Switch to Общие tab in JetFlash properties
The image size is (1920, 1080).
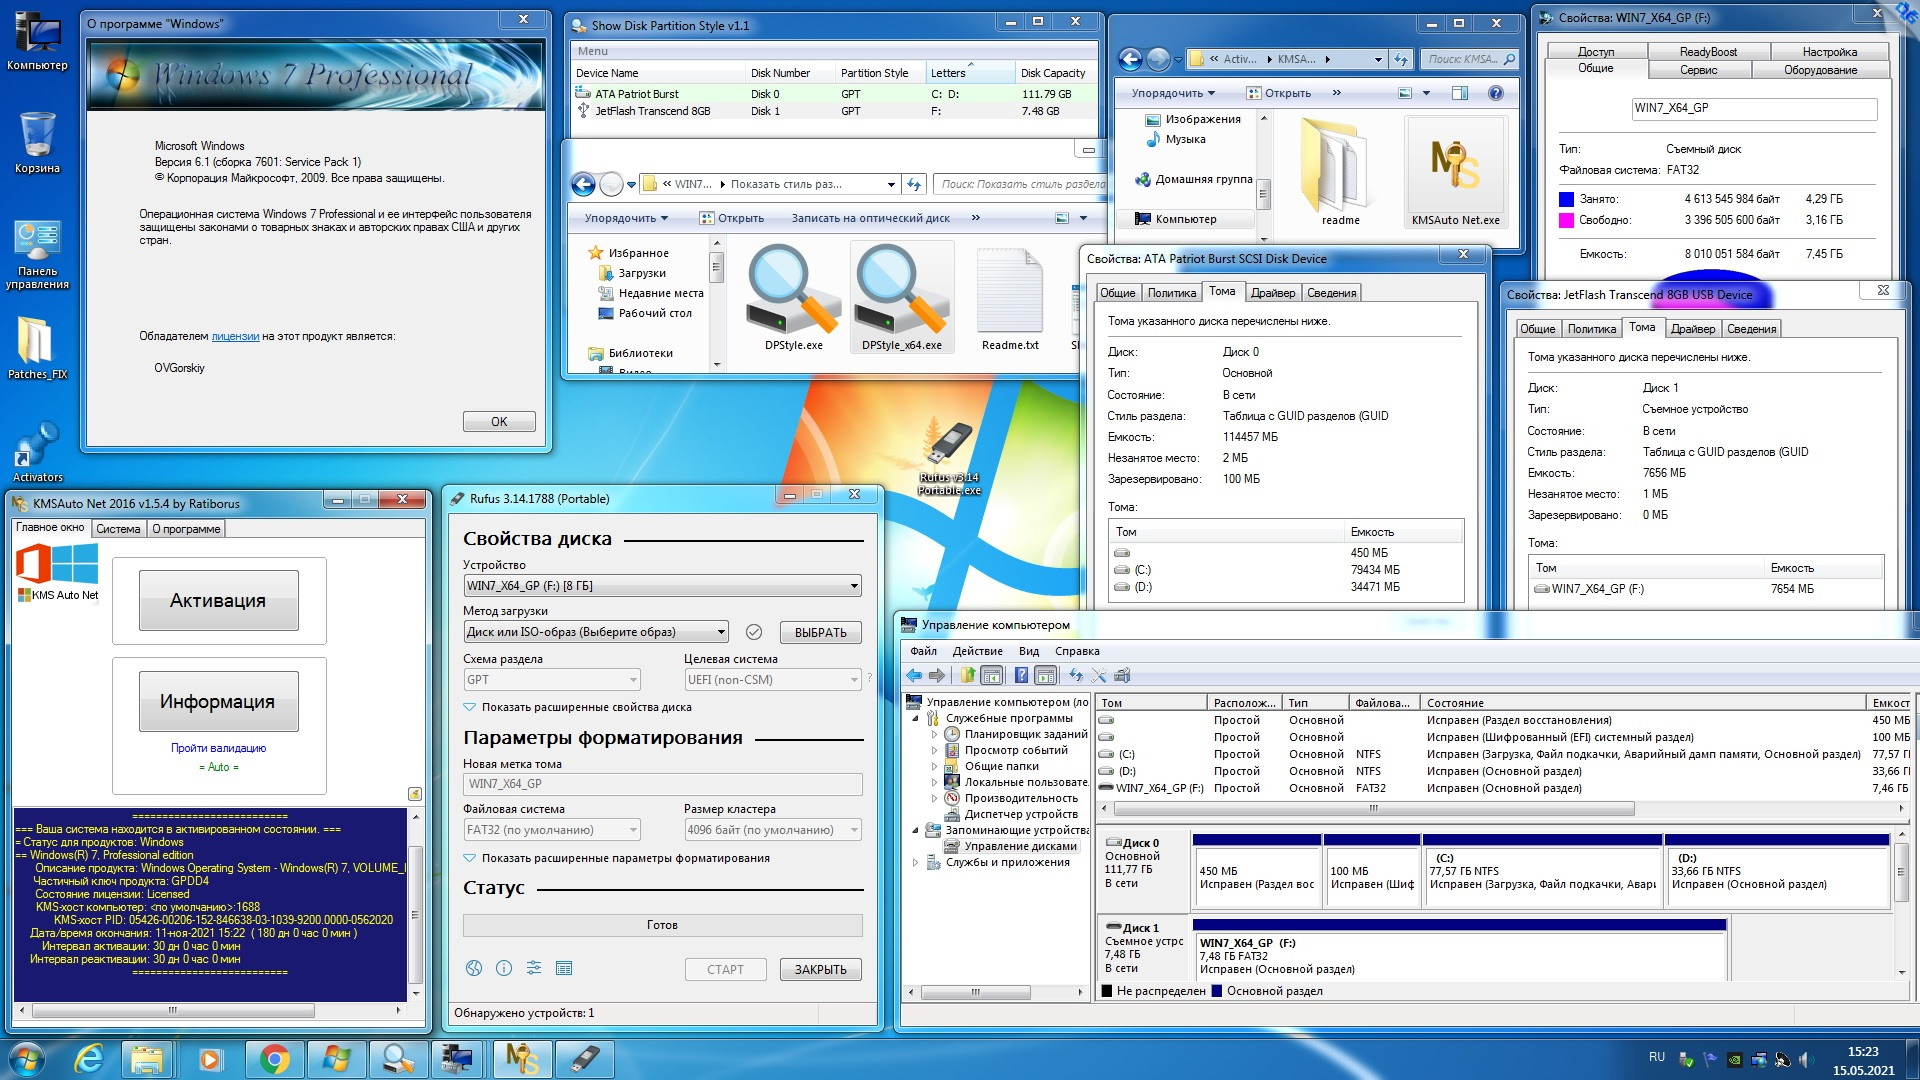tap(1535, 328)
